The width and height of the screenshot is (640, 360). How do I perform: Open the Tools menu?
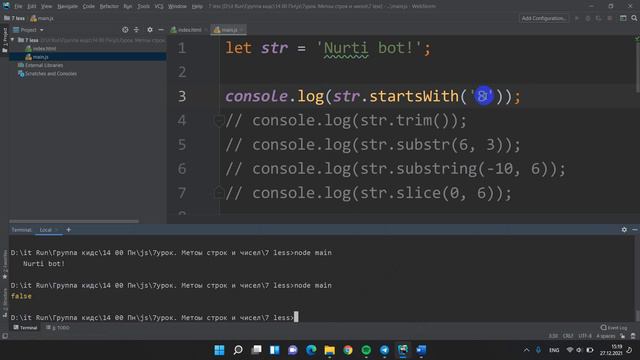[x=143, y=6]
